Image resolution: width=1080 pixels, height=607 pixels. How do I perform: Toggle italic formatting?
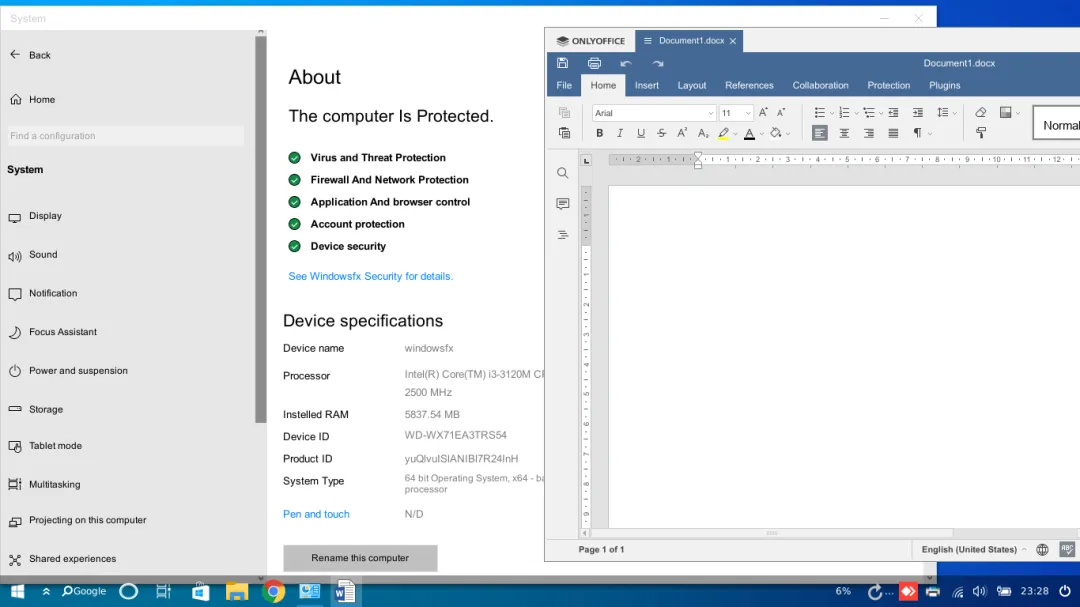click(620, 133)
